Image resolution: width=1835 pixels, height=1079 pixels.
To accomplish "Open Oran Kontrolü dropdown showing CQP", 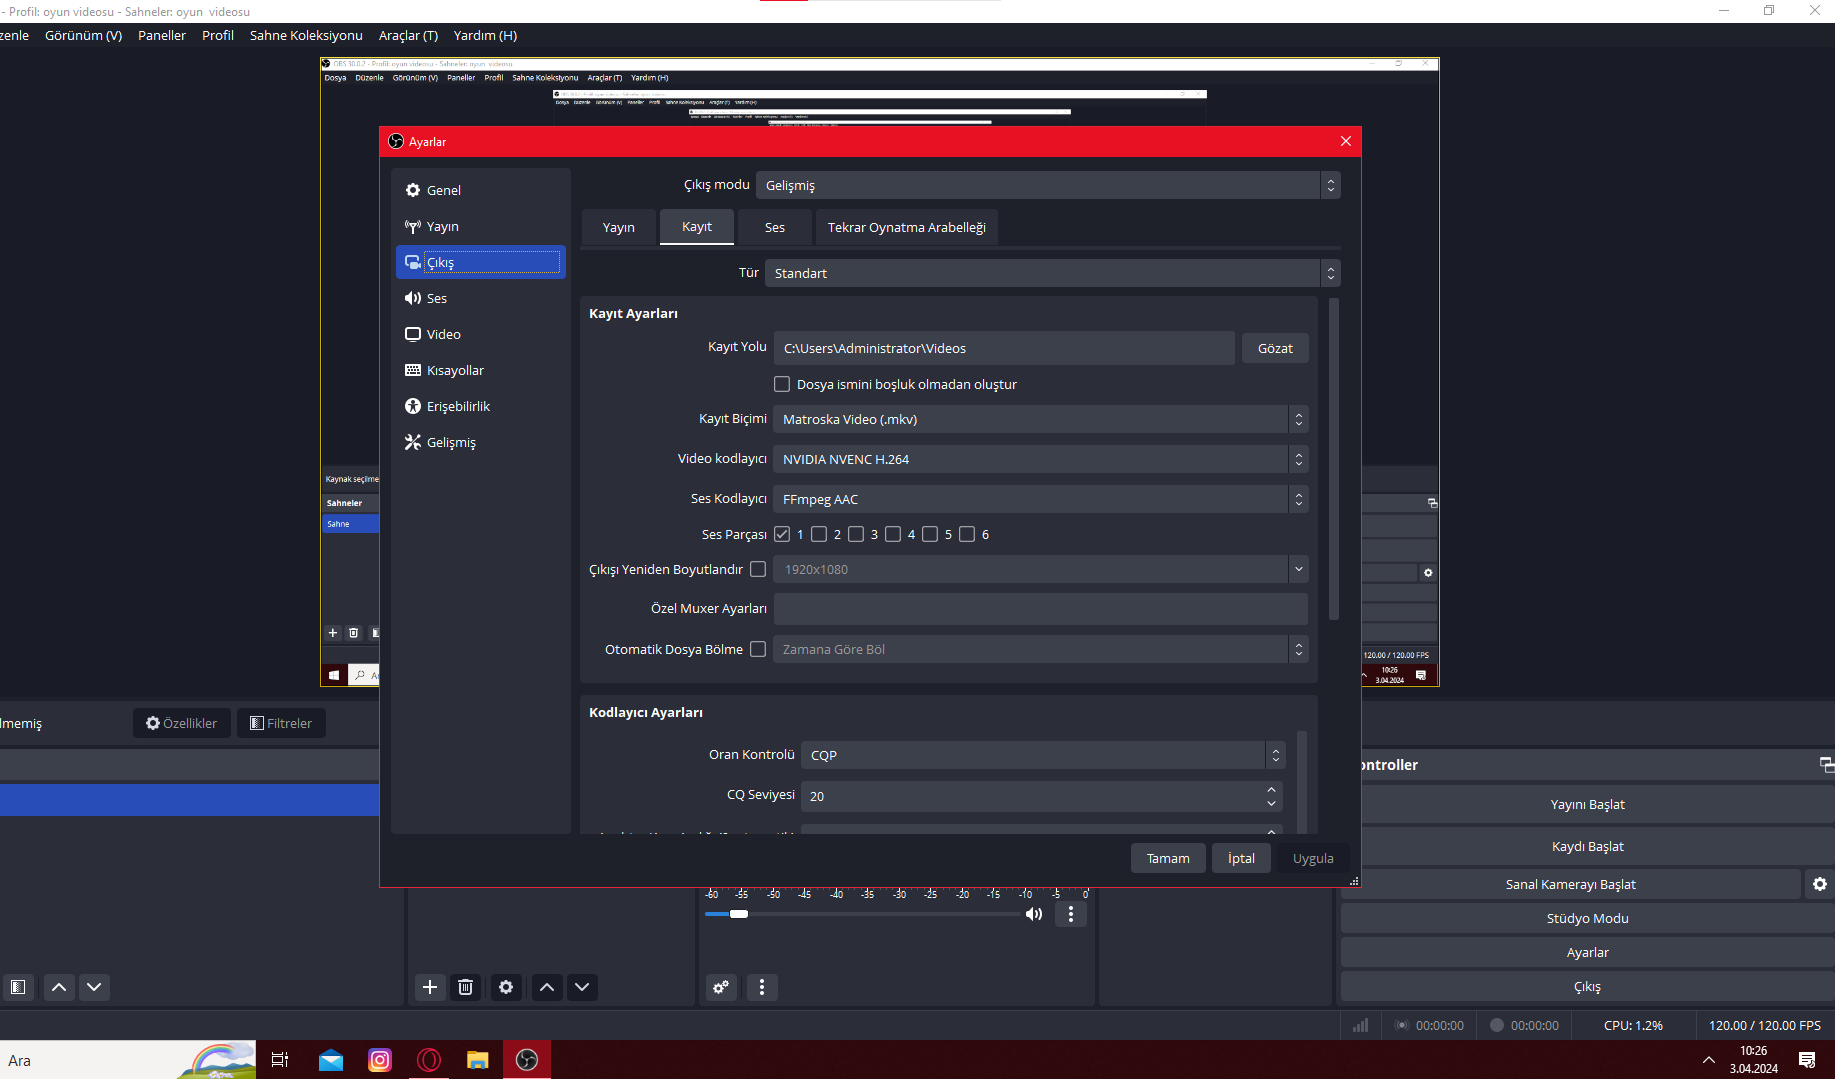I will (1043, 755).
